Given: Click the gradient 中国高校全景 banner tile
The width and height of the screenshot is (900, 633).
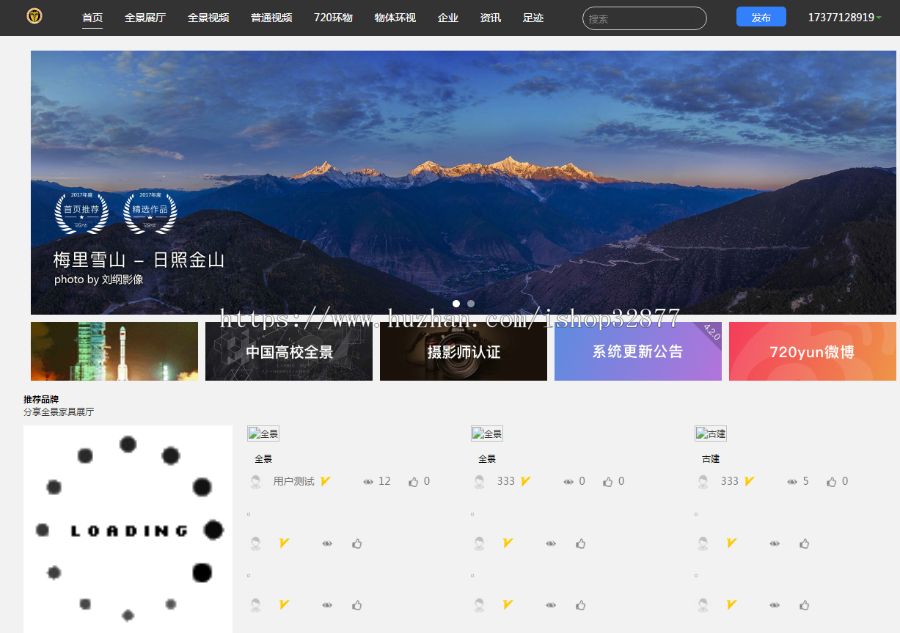Looking at the screenshot, I should pos(288,350).
